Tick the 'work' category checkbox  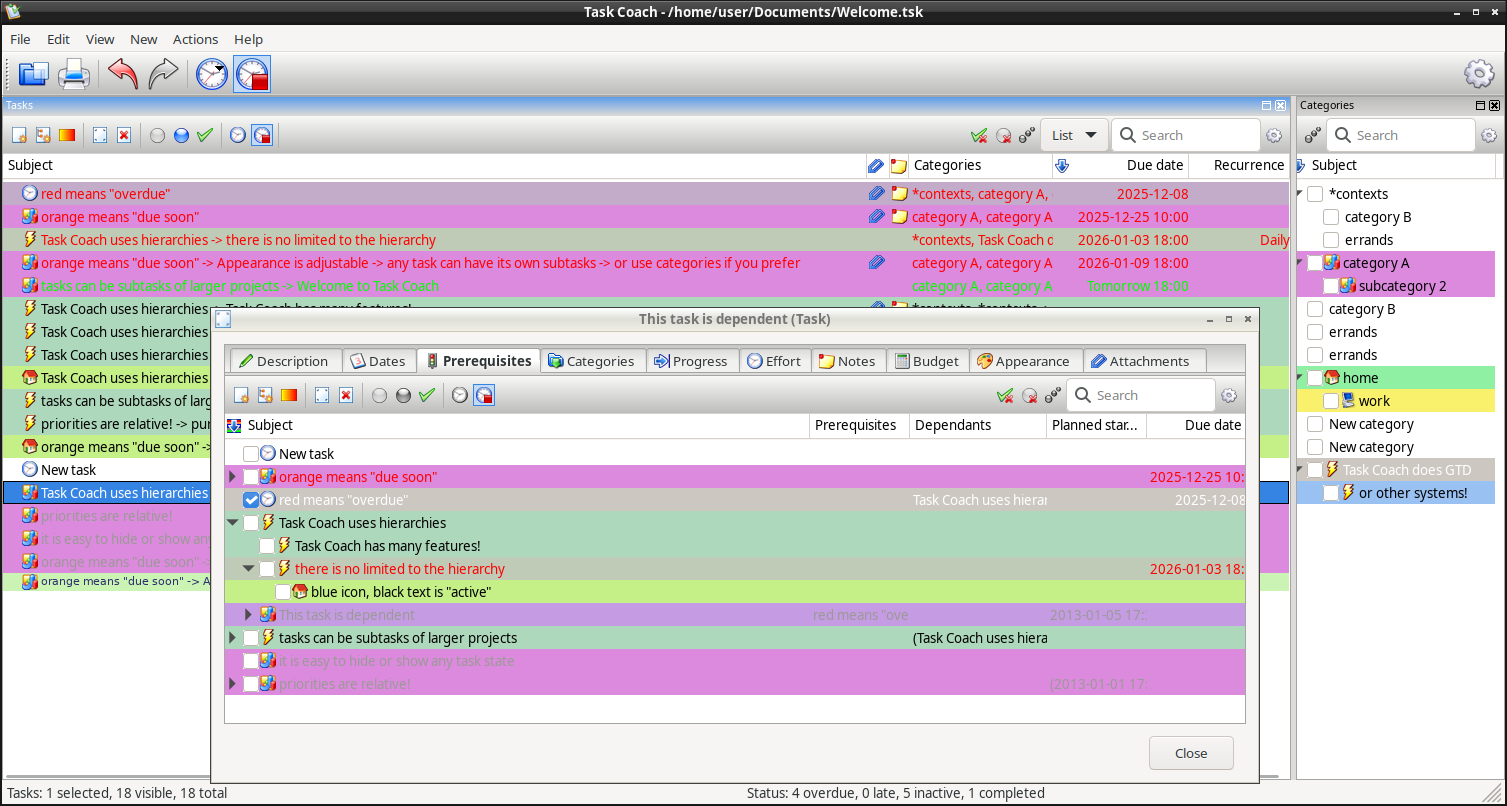pos(1331,401)
